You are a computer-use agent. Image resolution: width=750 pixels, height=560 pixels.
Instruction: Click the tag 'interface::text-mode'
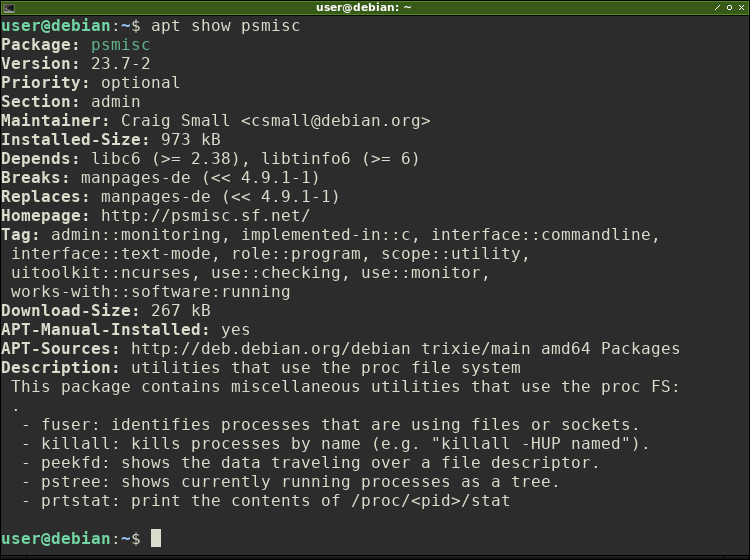(x=111, y=254)
